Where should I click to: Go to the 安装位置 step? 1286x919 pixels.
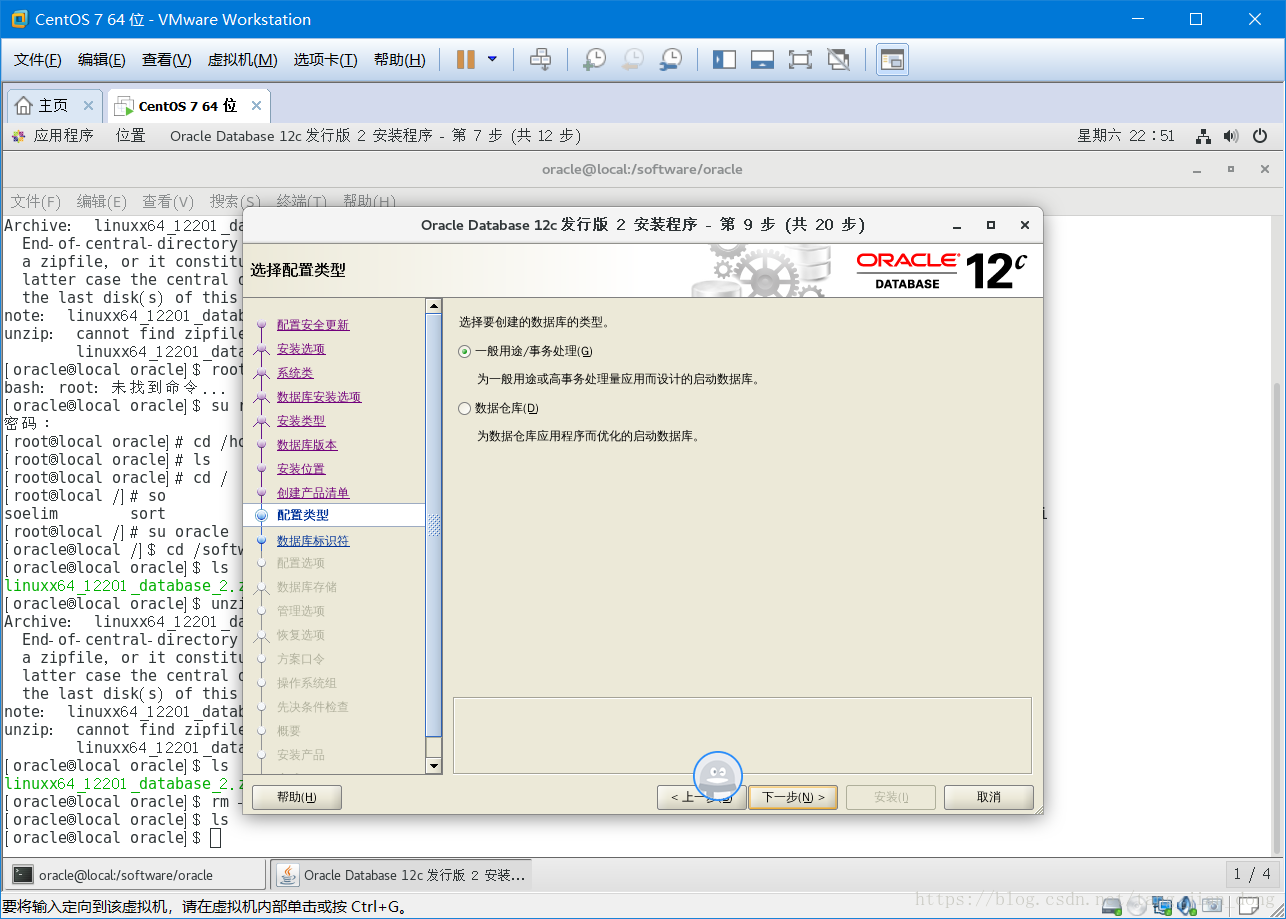tap(301, 469)
